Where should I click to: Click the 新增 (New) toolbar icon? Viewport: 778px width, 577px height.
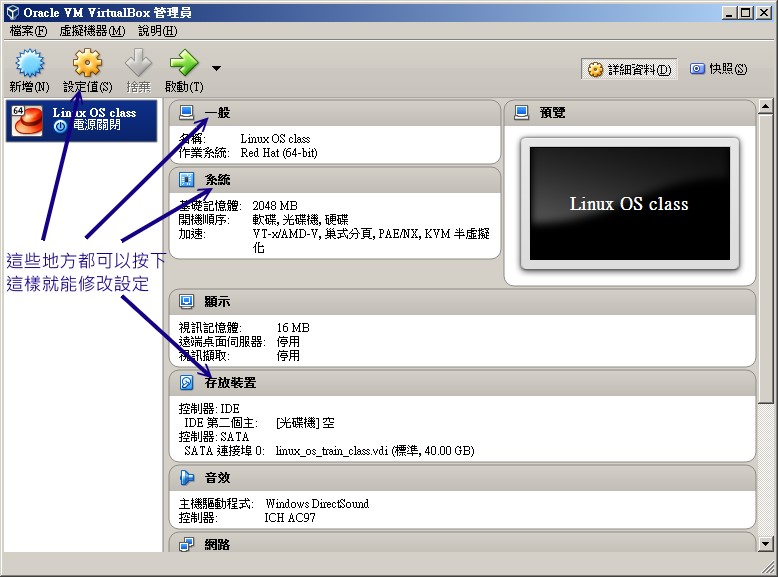tap(29, 64)
